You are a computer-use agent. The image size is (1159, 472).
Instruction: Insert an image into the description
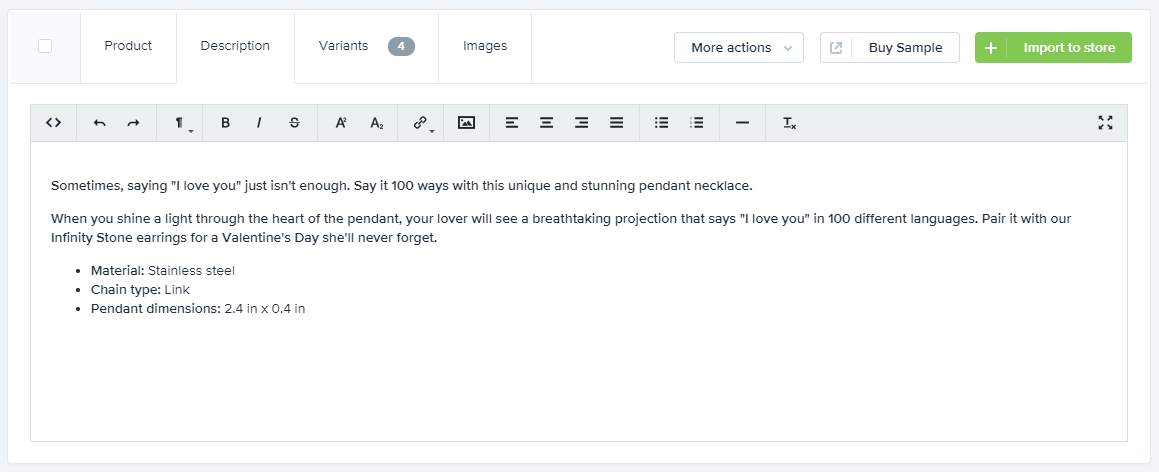466,123
